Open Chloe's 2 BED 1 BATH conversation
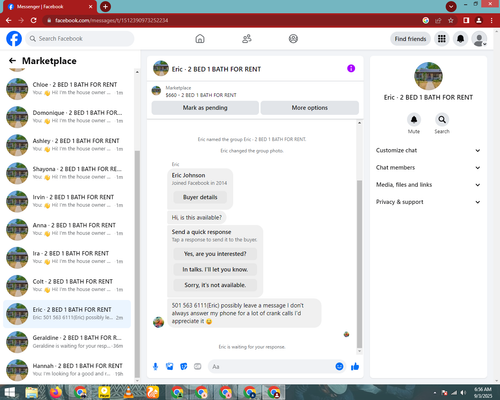Viewport: 500px width, 400px height. pos(67,89)
